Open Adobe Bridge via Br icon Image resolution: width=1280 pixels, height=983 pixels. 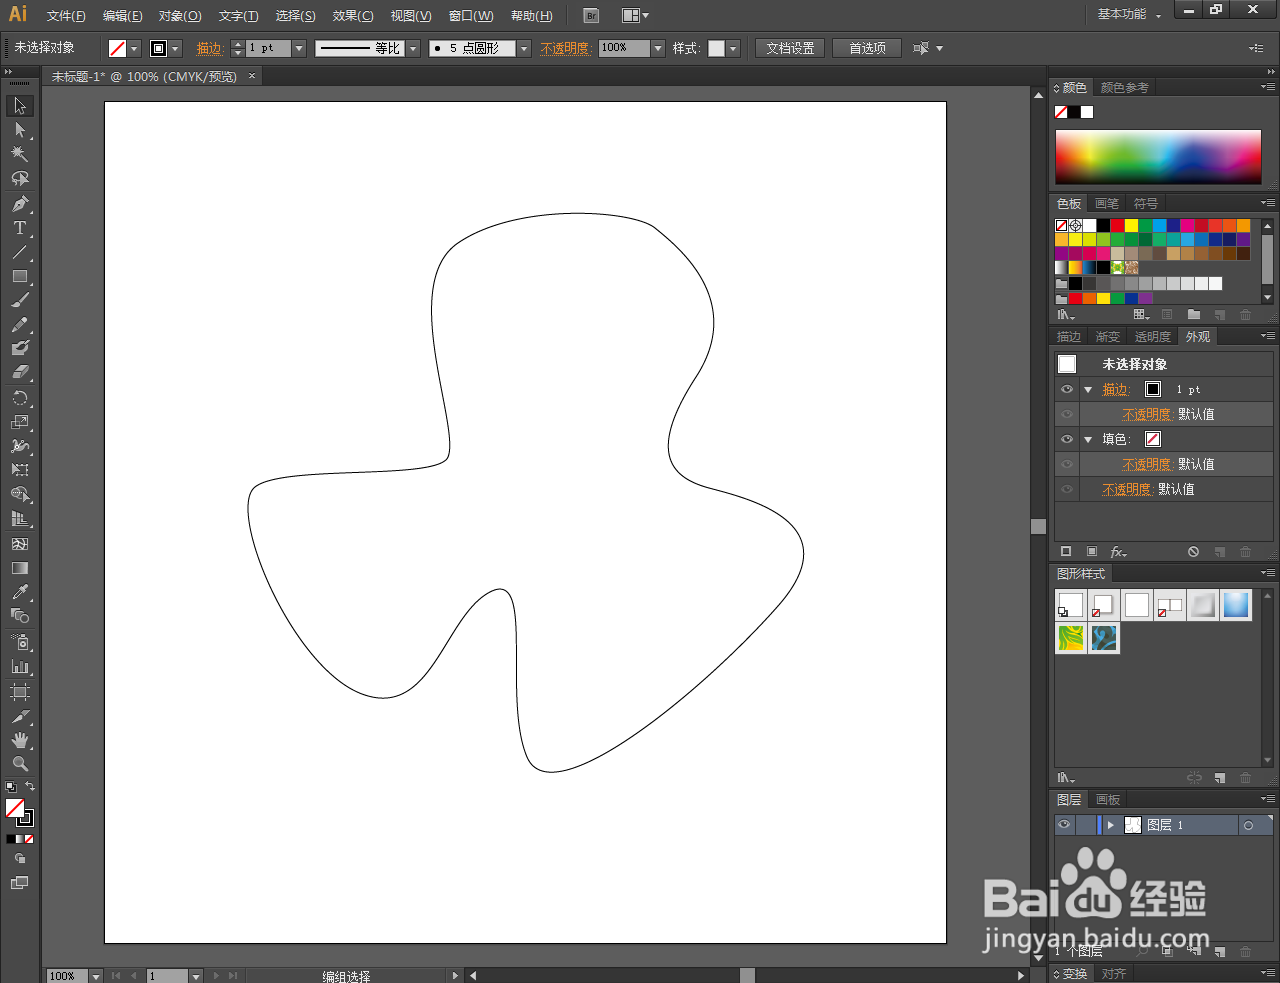pos(591,15)
